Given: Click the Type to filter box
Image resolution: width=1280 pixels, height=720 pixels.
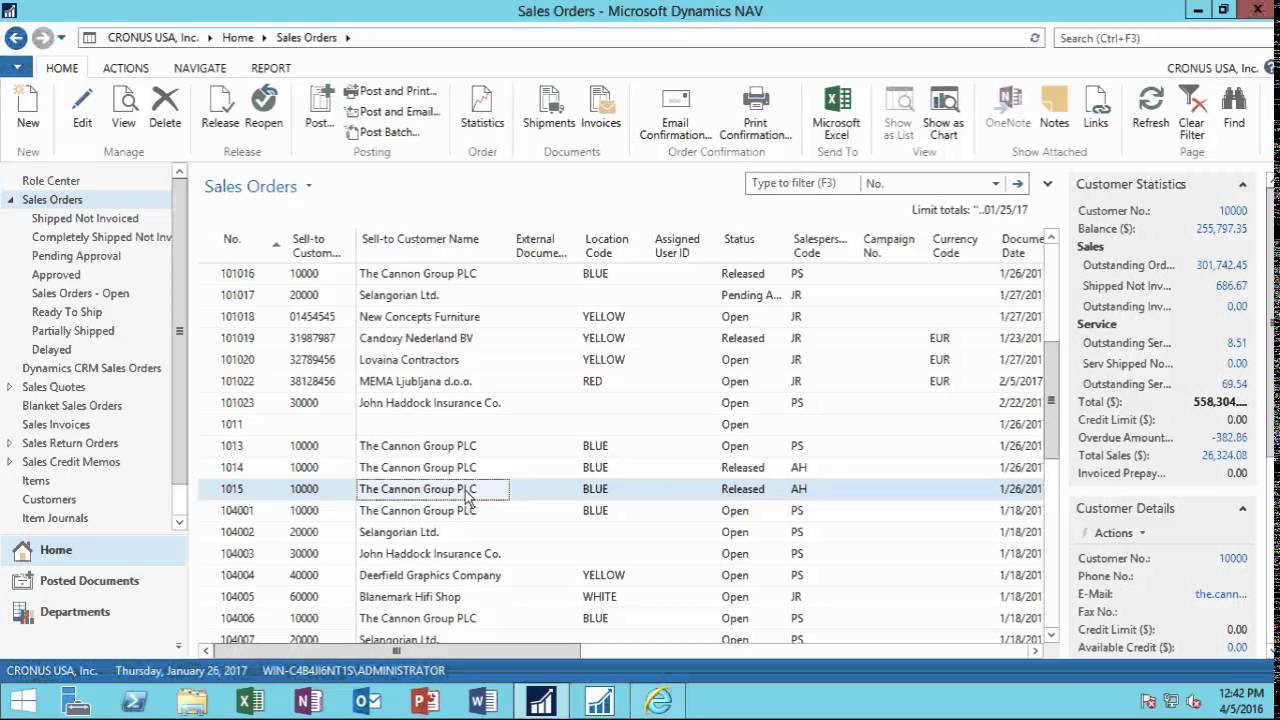Looking at the screenshot, I should pyautogui.click(x=802, y=183).
